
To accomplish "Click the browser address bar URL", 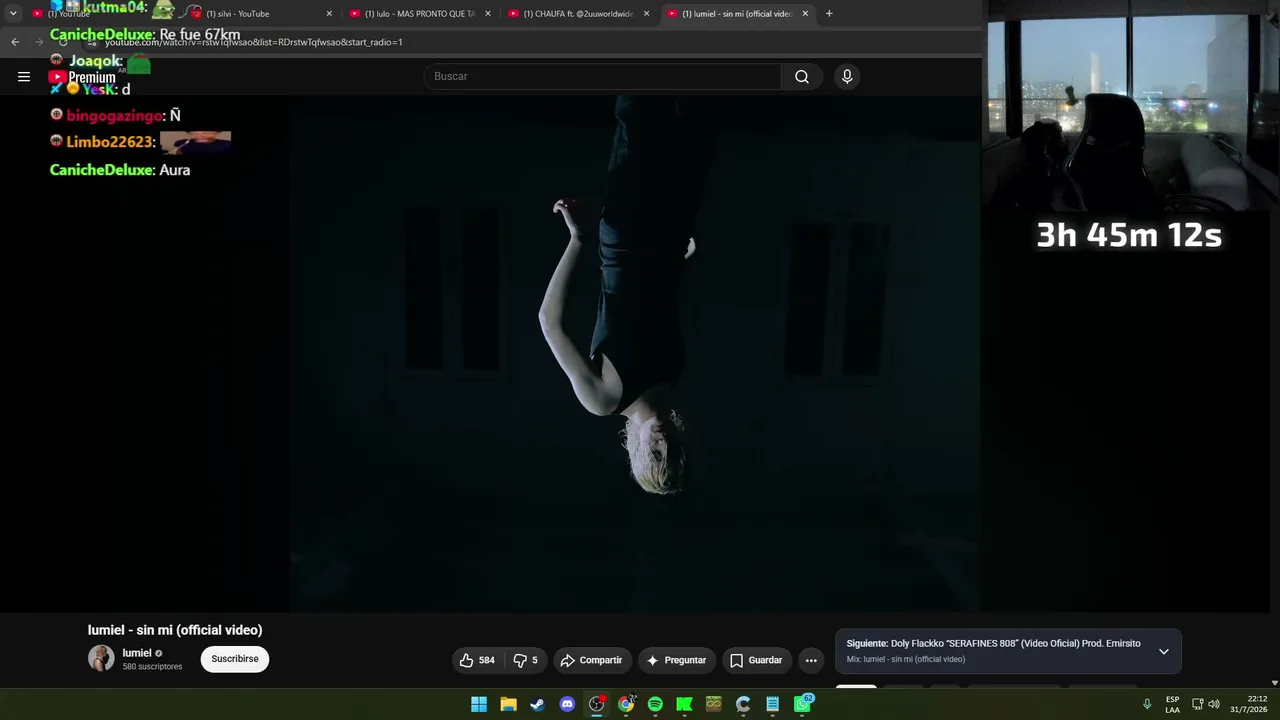I will [254, 42].
